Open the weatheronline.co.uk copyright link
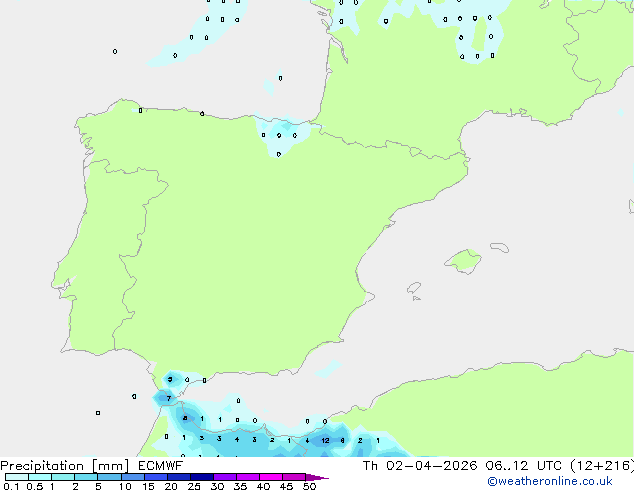Image resolution: width=634 pixels, height=490 pixels. [550, 481]
